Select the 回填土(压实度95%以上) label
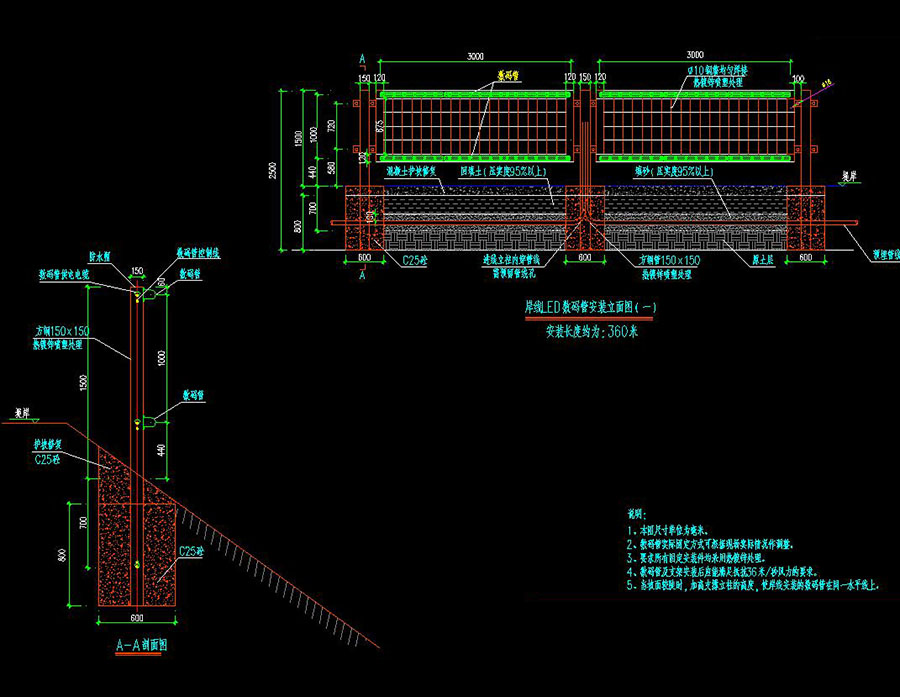Screen dimensions: 900x697 (502, 171)
